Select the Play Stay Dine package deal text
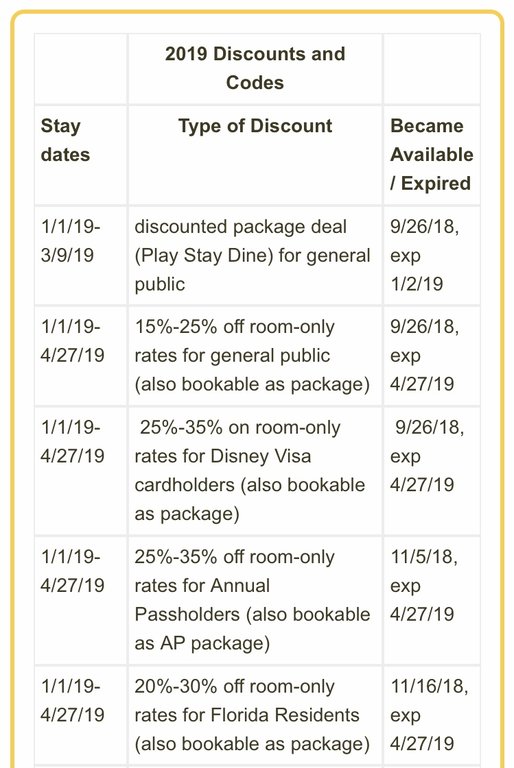 (252, 255)
